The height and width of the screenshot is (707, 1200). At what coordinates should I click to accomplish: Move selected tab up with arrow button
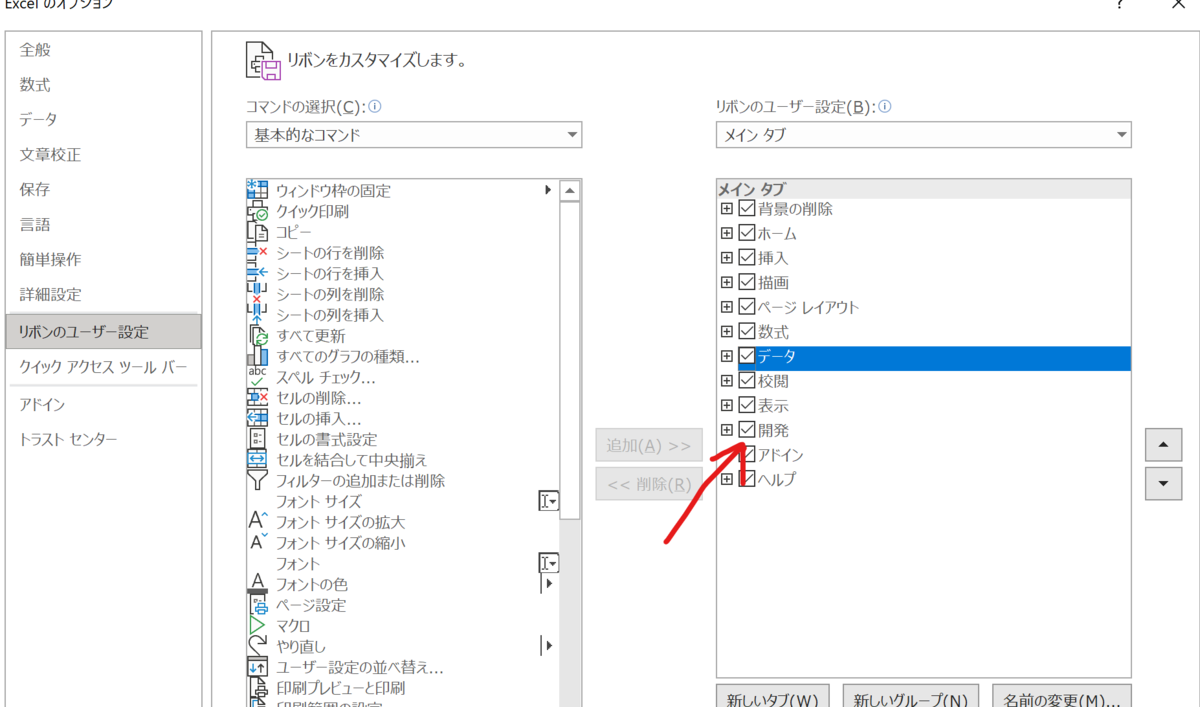coord(1163,444)
